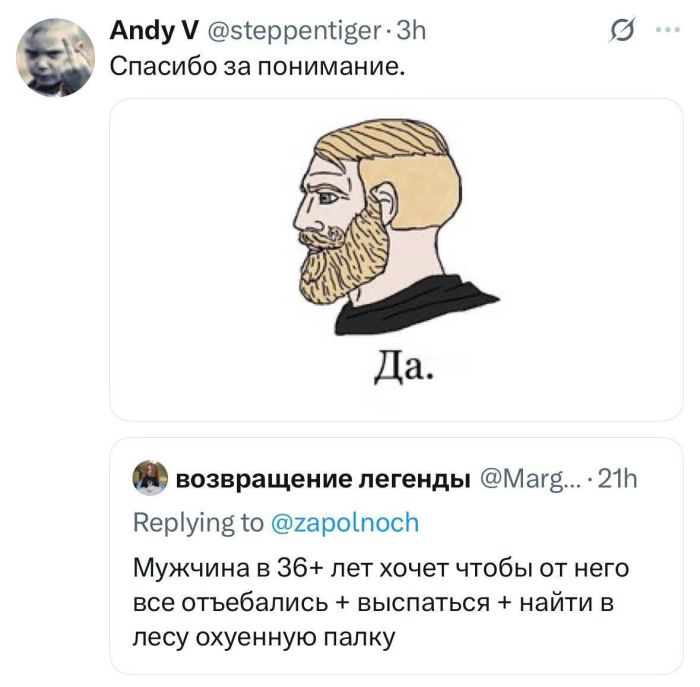Click the 3h timestamp
Viewport: 700px width, 687px height.
412,32
